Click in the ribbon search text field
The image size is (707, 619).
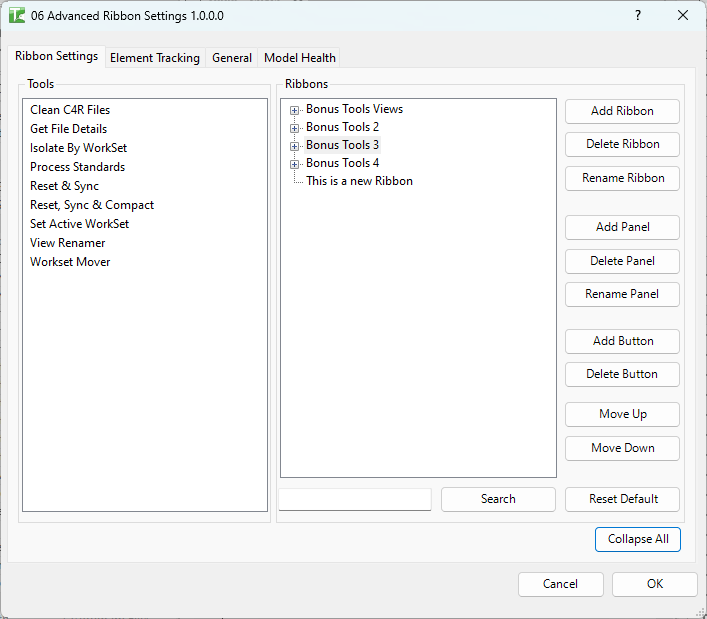[355, 499]
